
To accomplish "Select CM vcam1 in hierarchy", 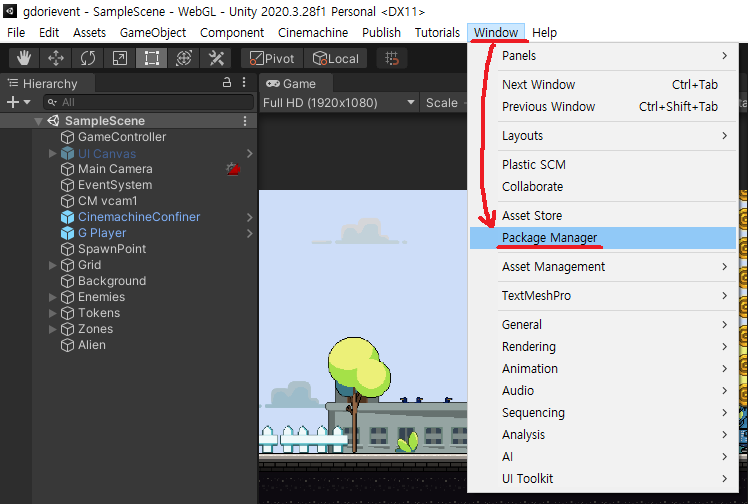I will coord(107,201).
